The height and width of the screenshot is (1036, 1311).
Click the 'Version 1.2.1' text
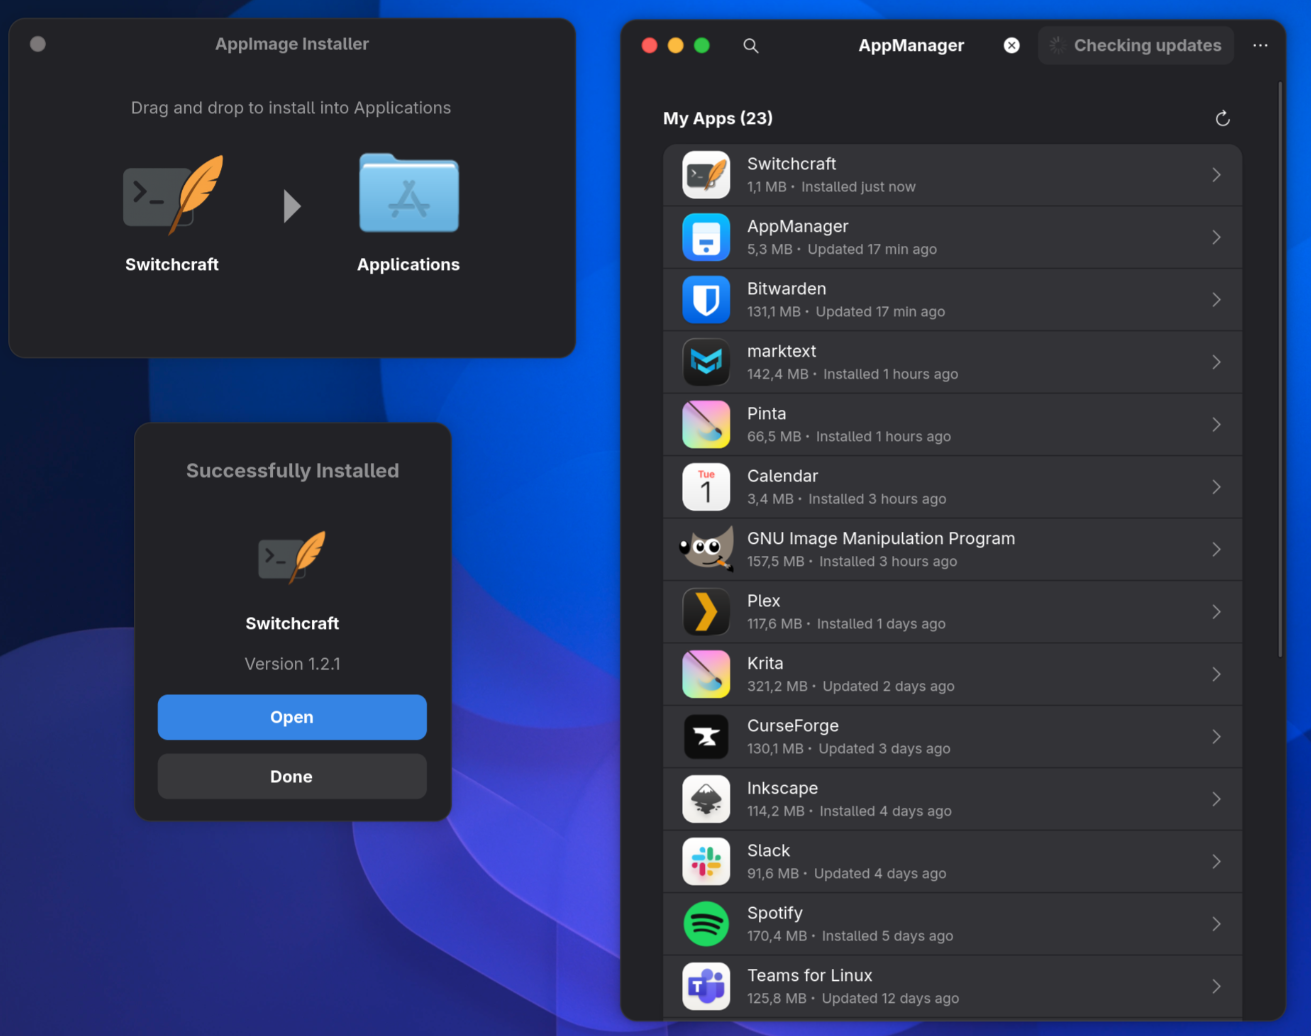[x=292, y=664]
